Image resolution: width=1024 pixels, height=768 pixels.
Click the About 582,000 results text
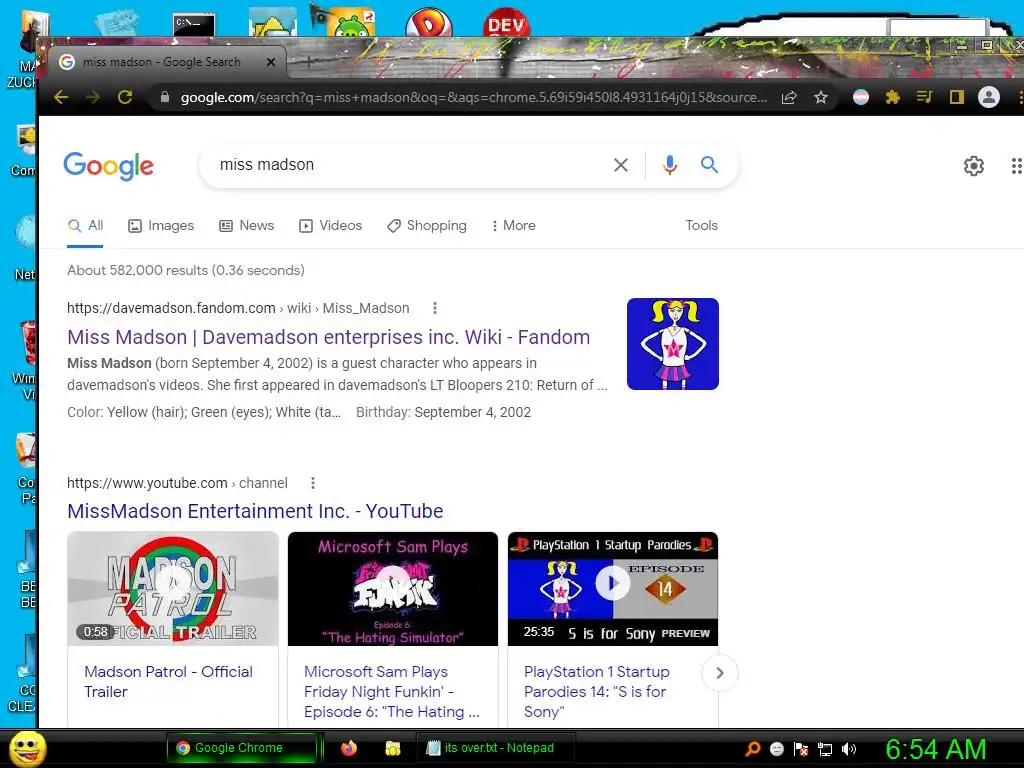[x=185, y=270]
